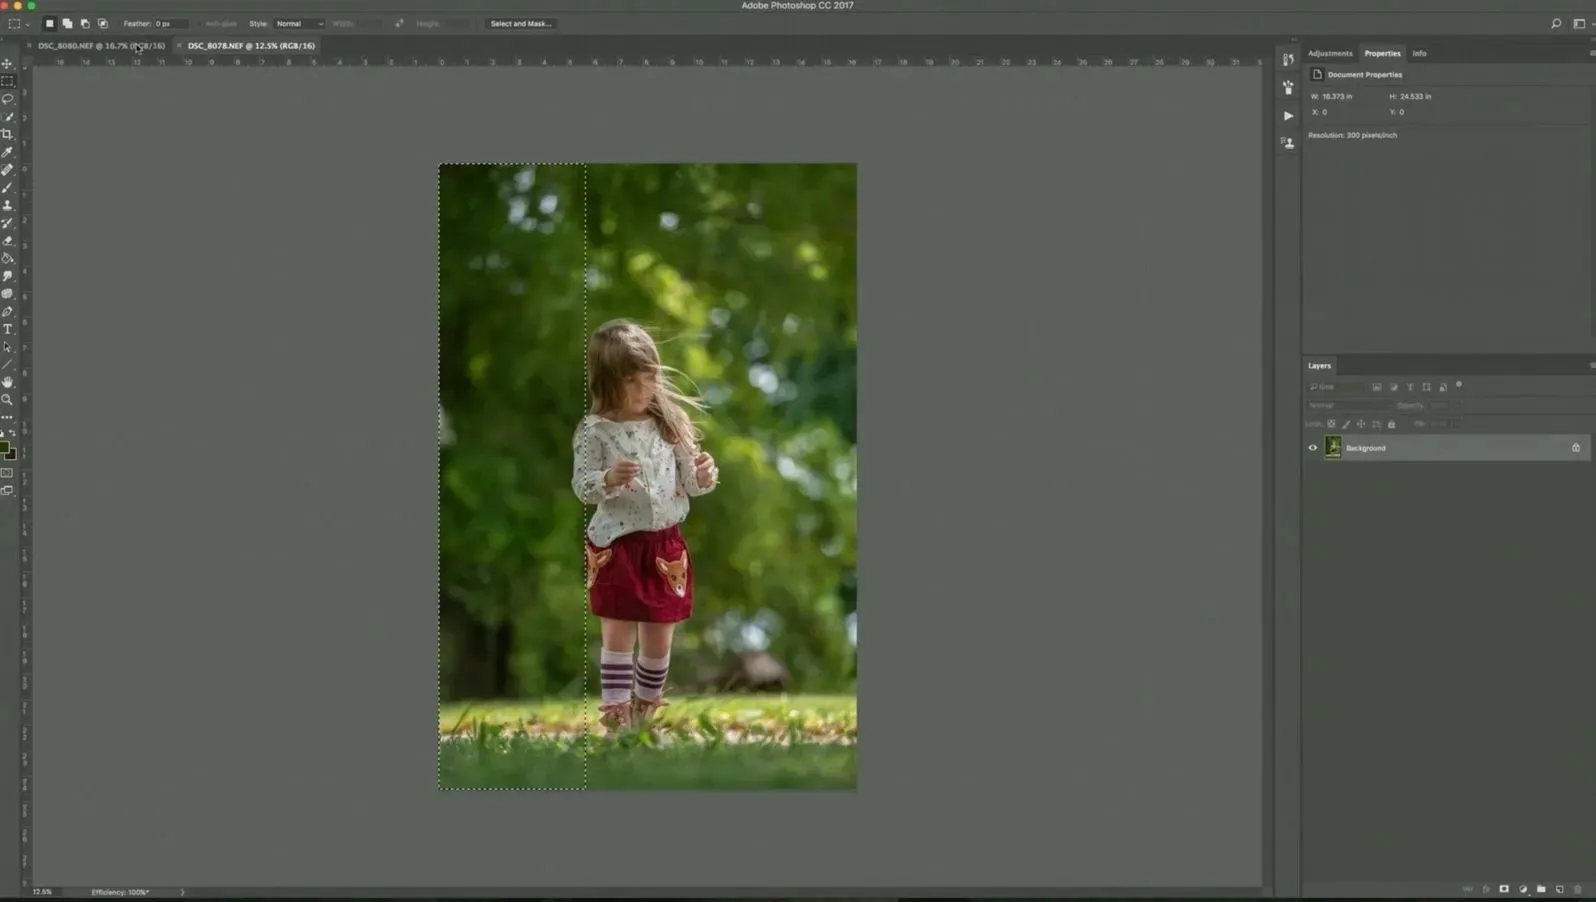This screenshot has height=902, width=1596.
Task: Expand the marquee tool preset picker
Action: 19,24
